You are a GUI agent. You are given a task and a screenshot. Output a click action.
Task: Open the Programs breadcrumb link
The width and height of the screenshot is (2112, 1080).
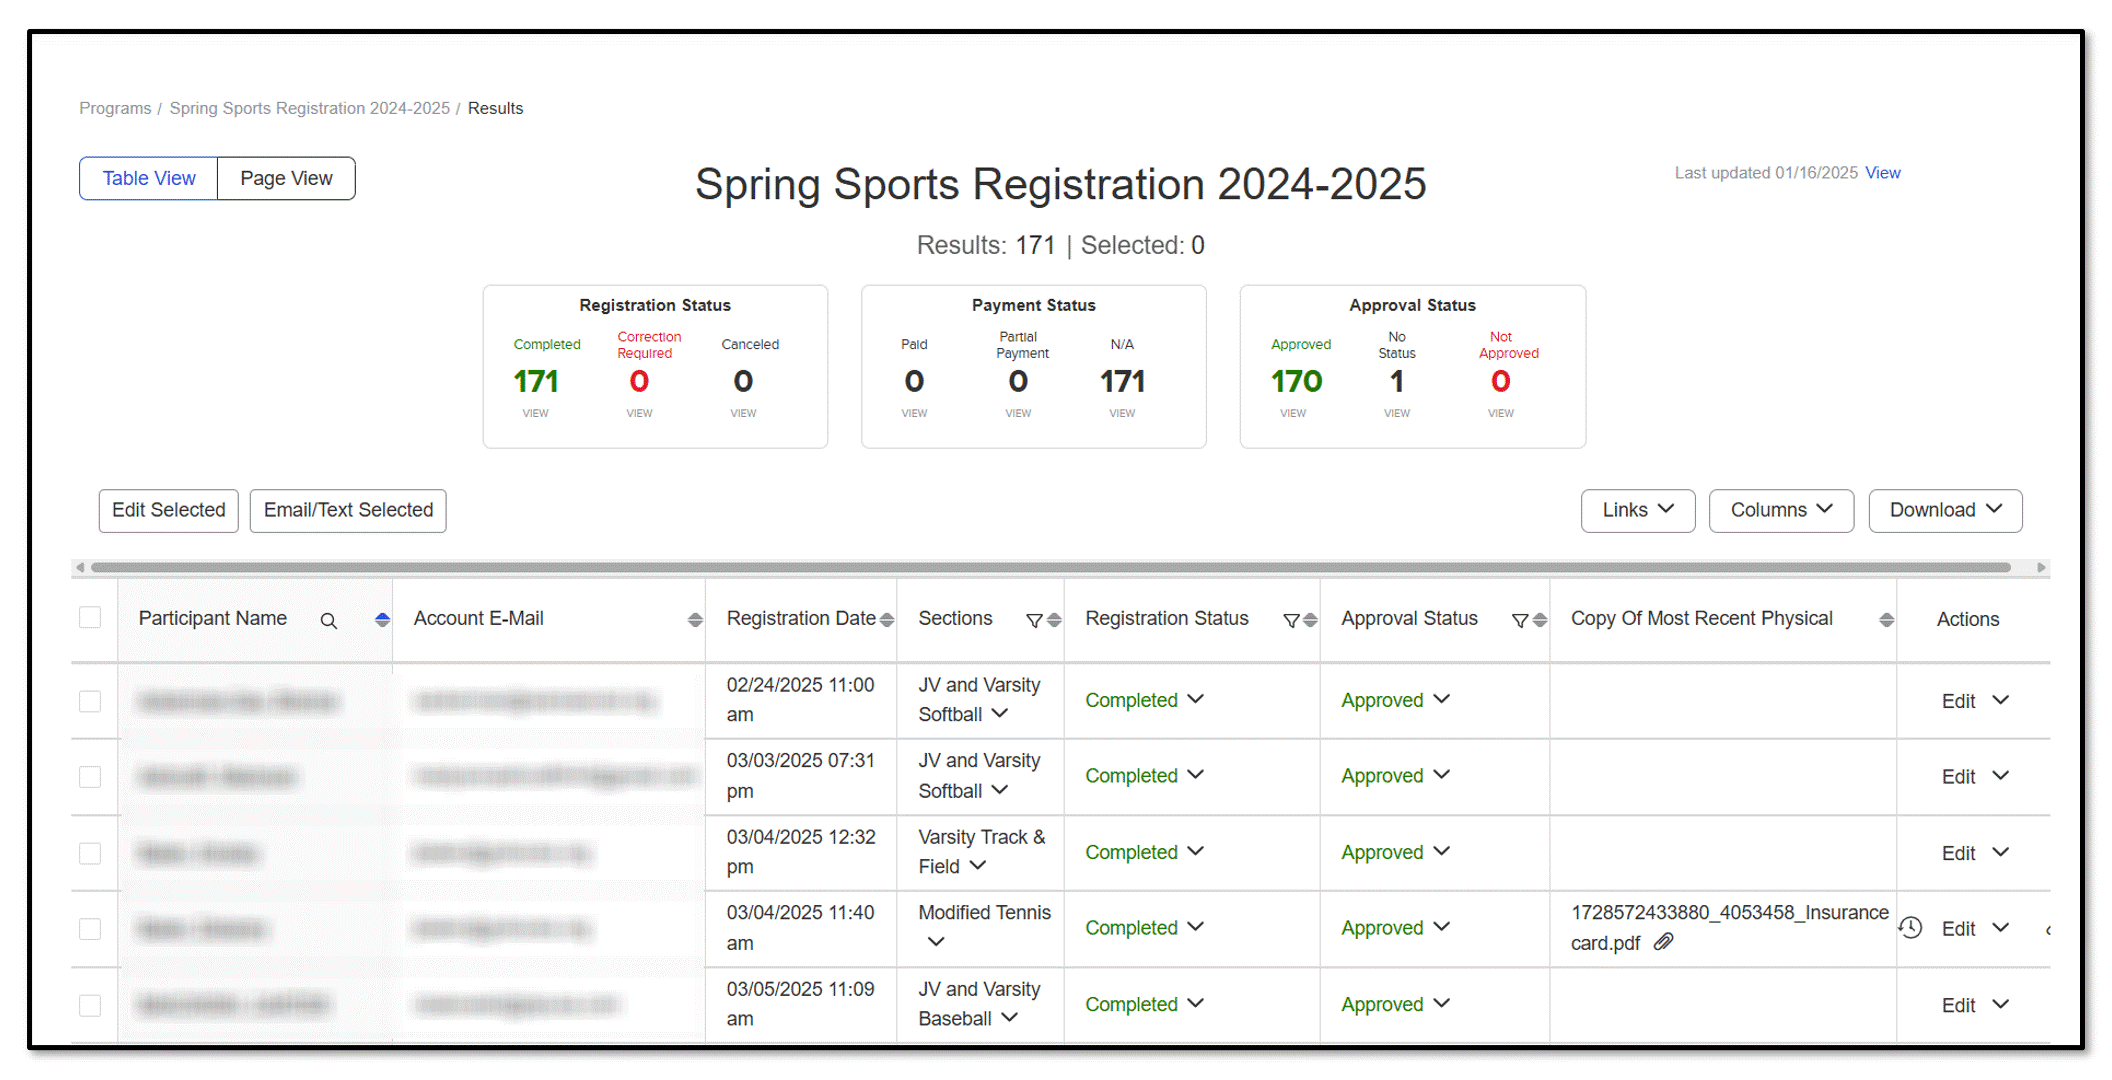114,108
